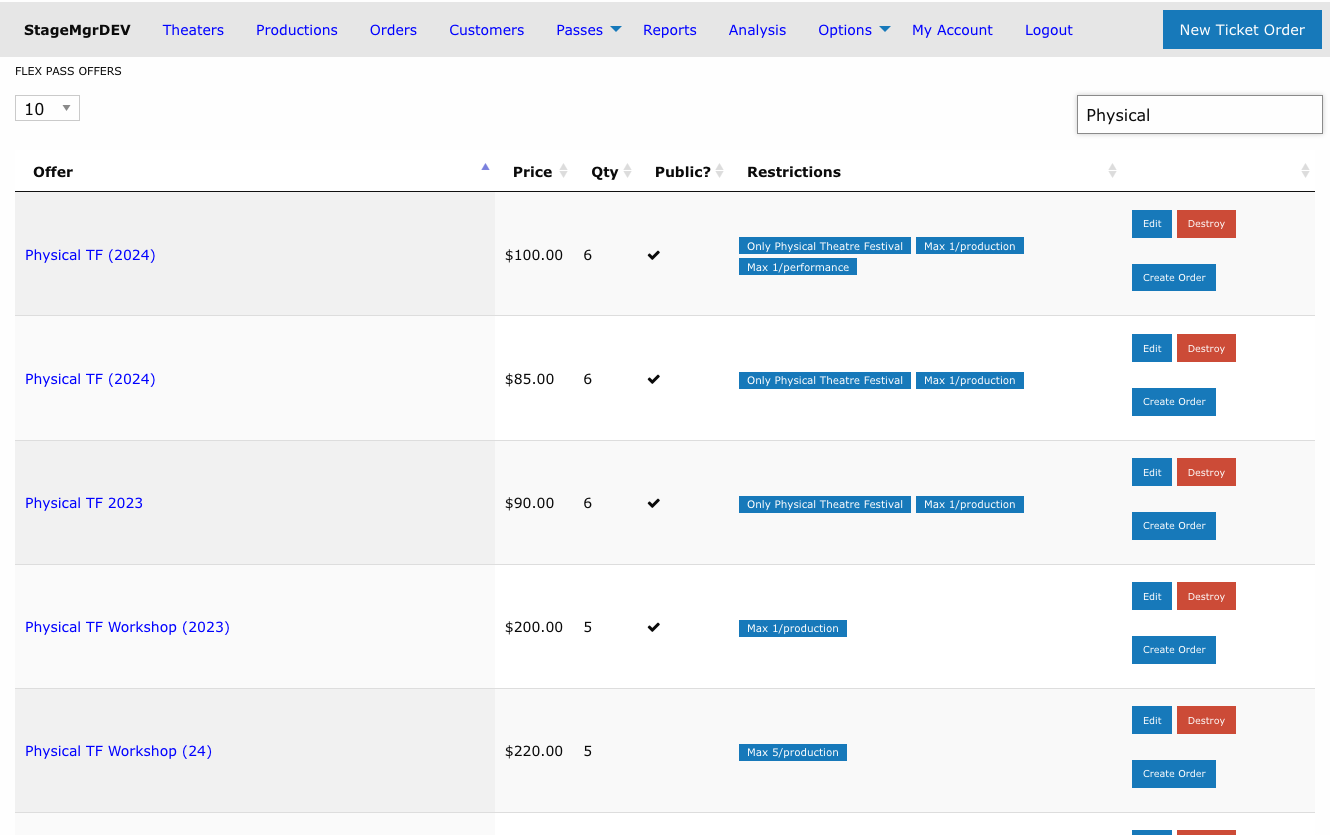The height and width of the screenshot is (835, 1330).
Task: Click Public checkmark for Physical TF Workshop (2023)
Action: [x=653, y=627]
